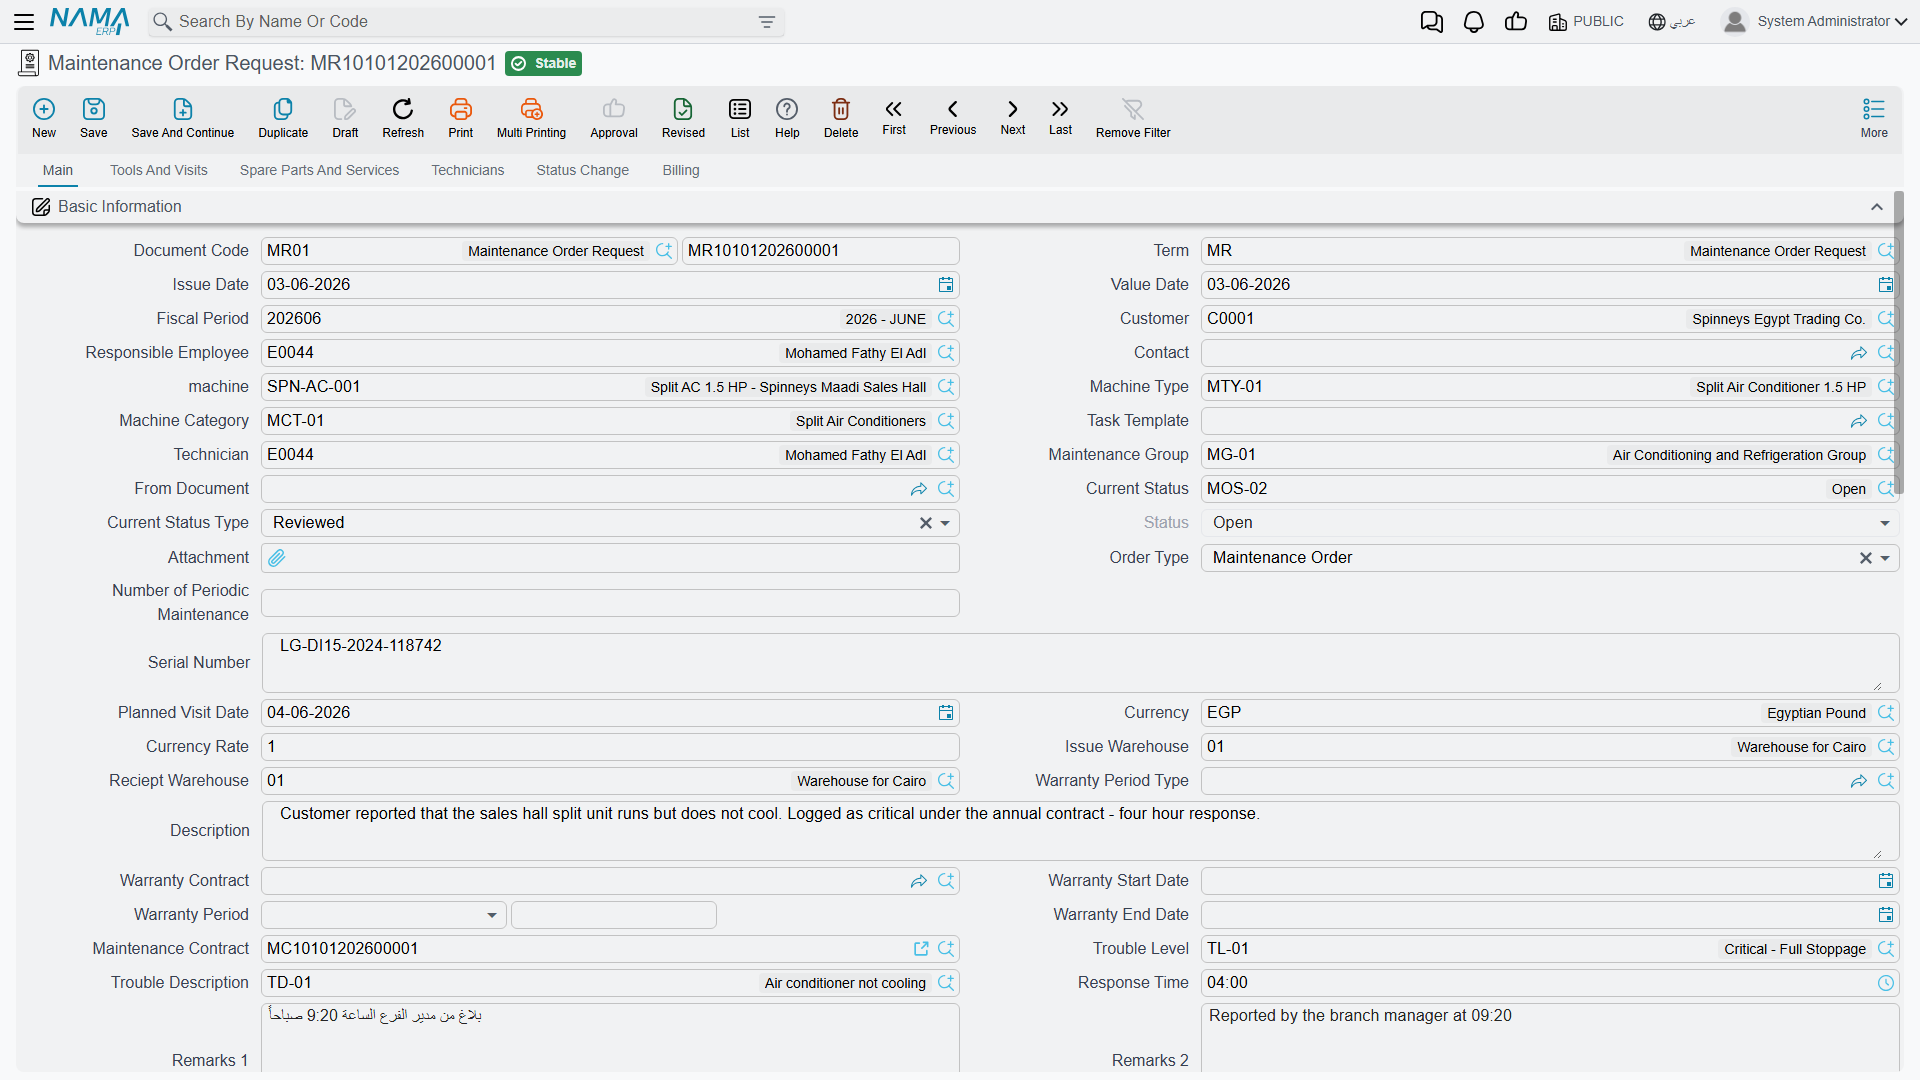Viewport: 1920px width, 1080px height.
Task: Switch to the Tools And Visits tab
Action: tap(159, 170)
